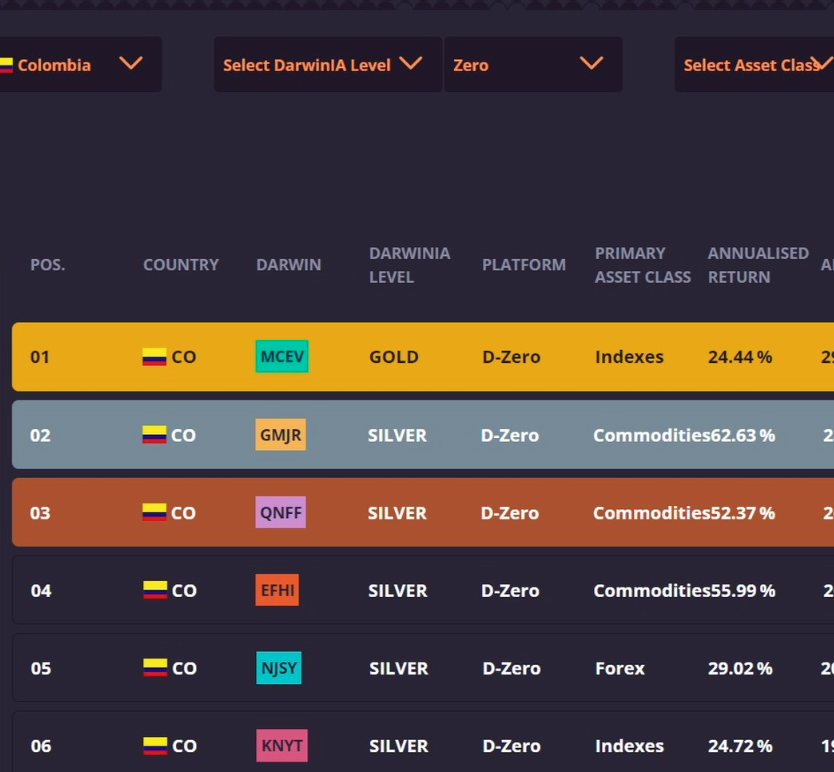
Task: Open the MCEV darwin badge
Action: [x=282, y=357]
